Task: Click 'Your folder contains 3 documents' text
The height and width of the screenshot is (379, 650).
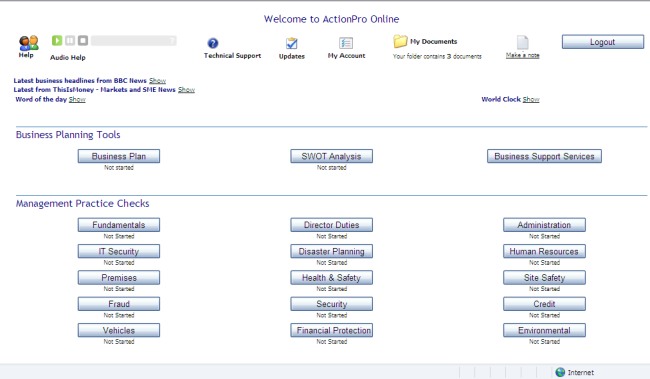Action: tap(437, 56)
